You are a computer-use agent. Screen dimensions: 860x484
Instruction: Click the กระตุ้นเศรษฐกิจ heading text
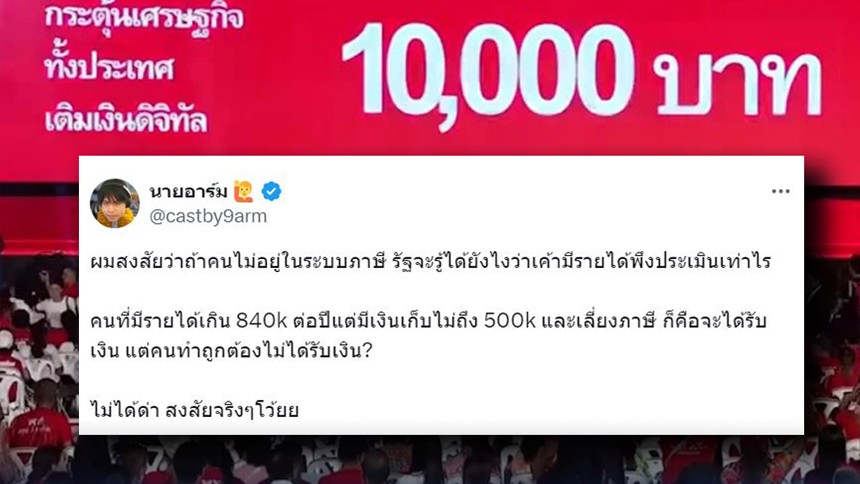[144, 18]
